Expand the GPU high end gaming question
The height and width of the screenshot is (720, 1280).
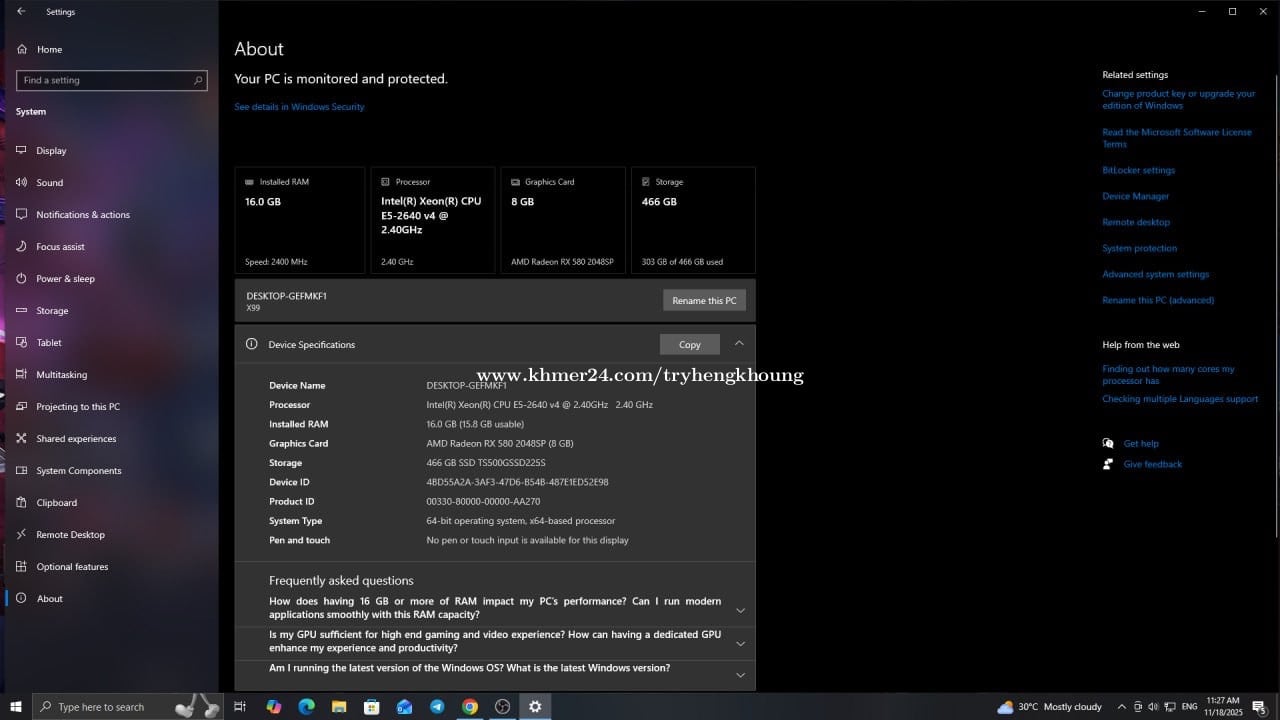coord(740,643)
